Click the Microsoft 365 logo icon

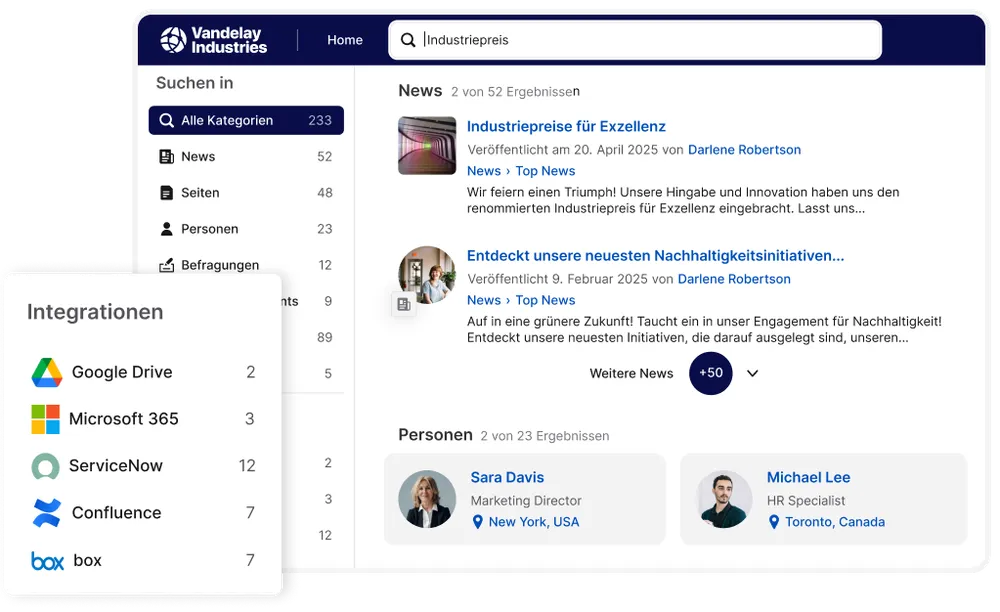[45, 419]
